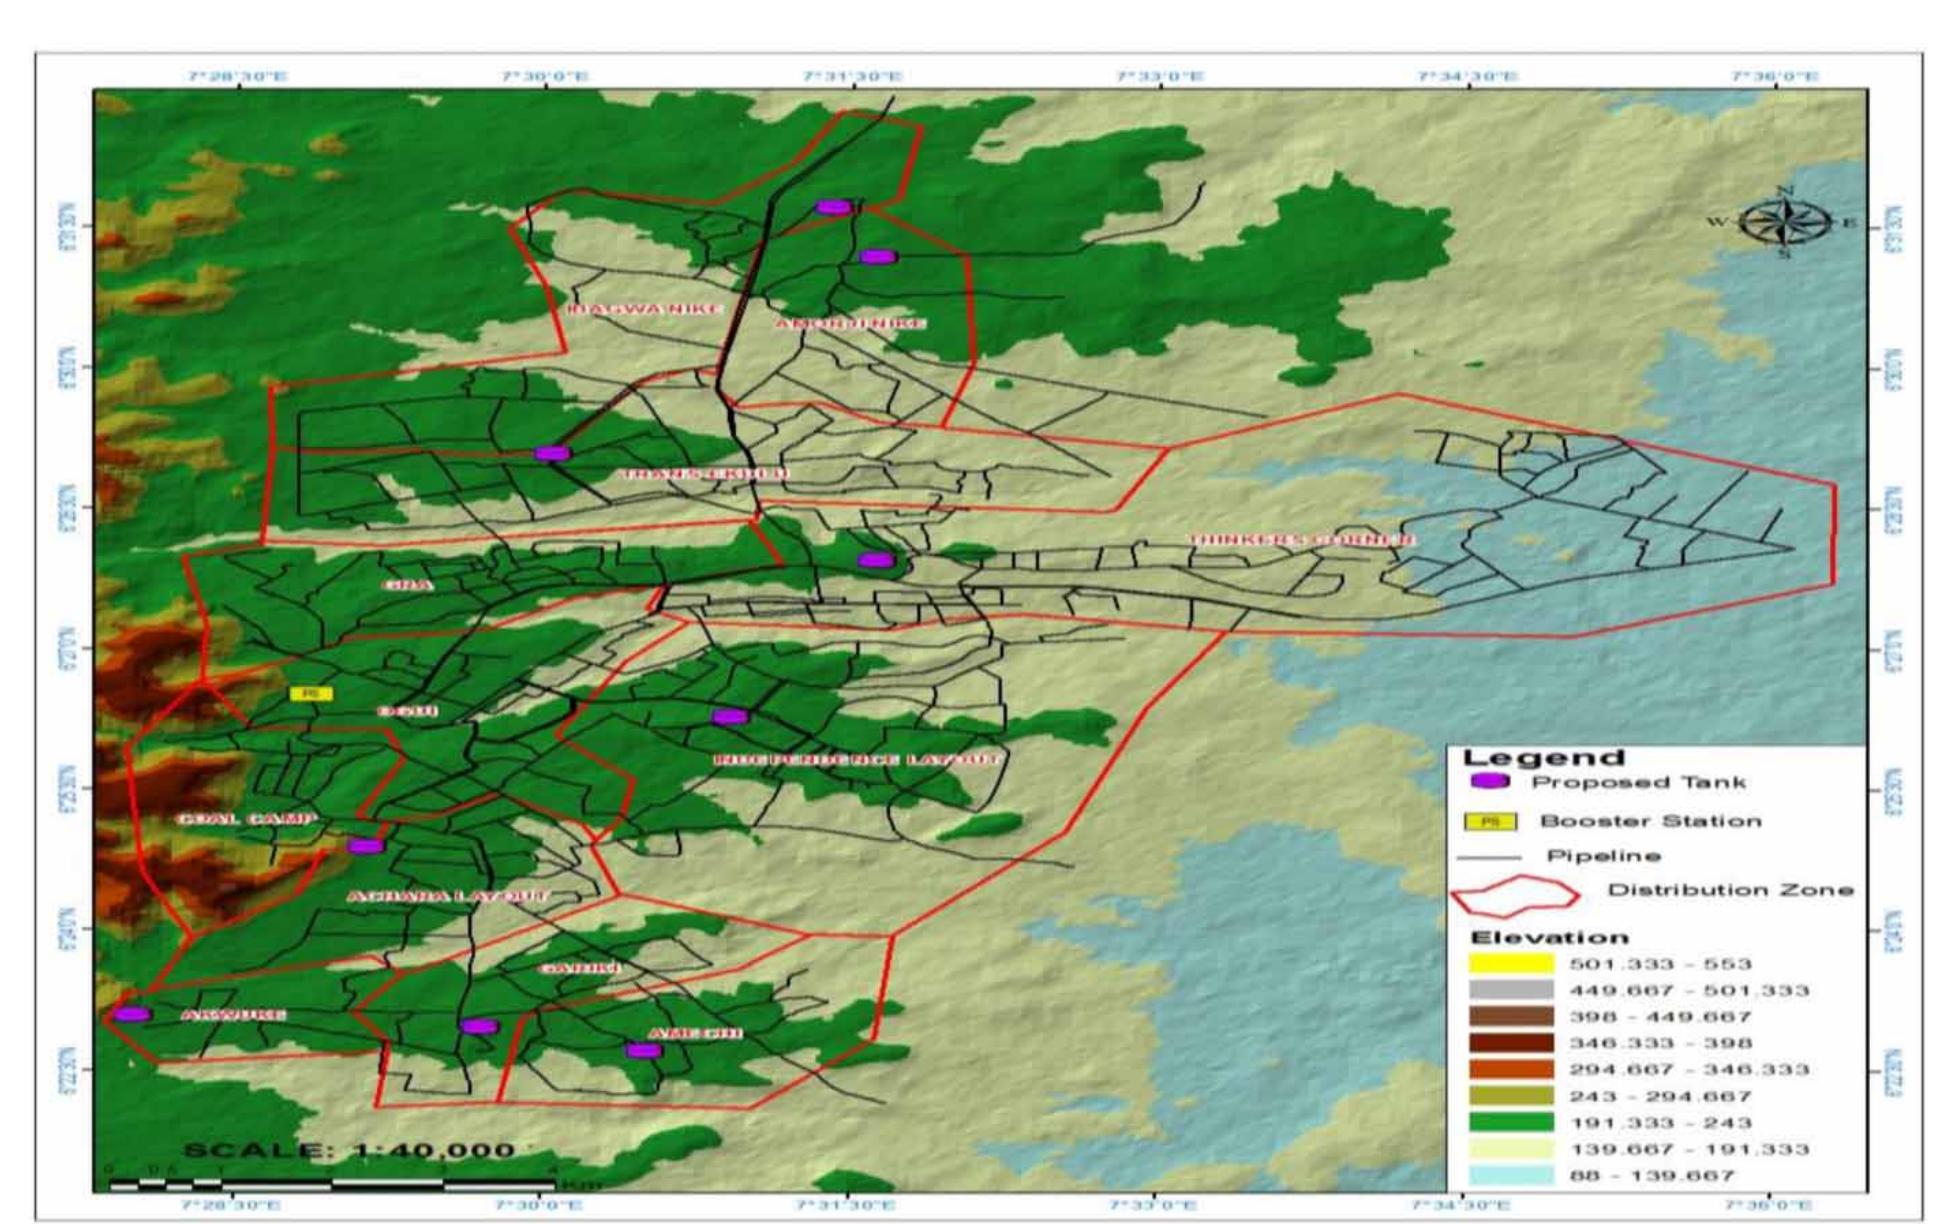Image resolution: width=1934 pixels, height=1224 pixels.
Task: Click the THINKERS CORNER zone label
Action: tap(1300, 540)
